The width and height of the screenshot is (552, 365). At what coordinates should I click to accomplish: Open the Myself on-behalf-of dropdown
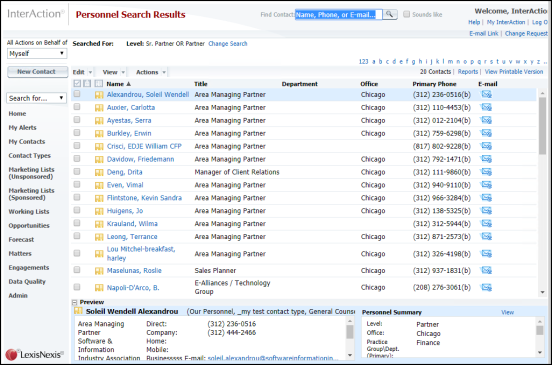point(37,54)
